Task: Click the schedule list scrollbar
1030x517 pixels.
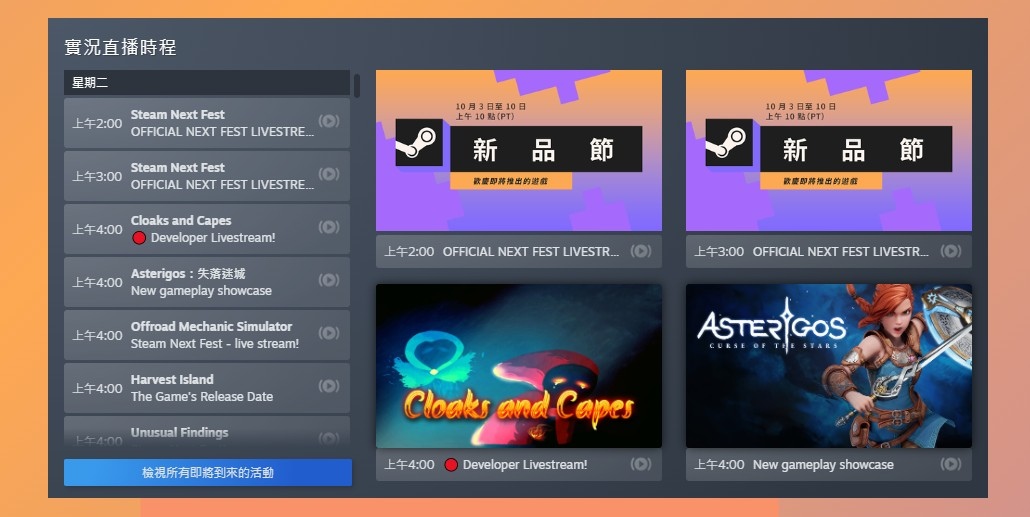Action: coord(356,86)
